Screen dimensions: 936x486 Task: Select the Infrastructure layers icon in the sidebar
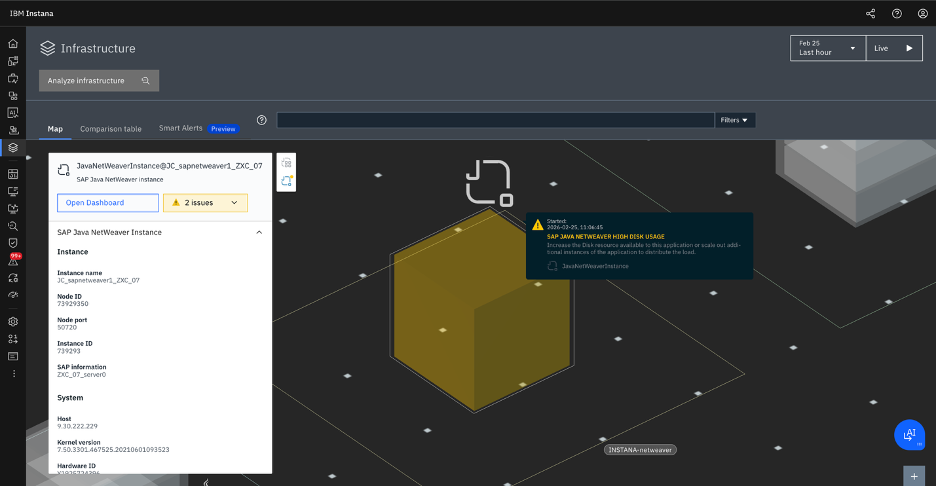tap(13, 147)
